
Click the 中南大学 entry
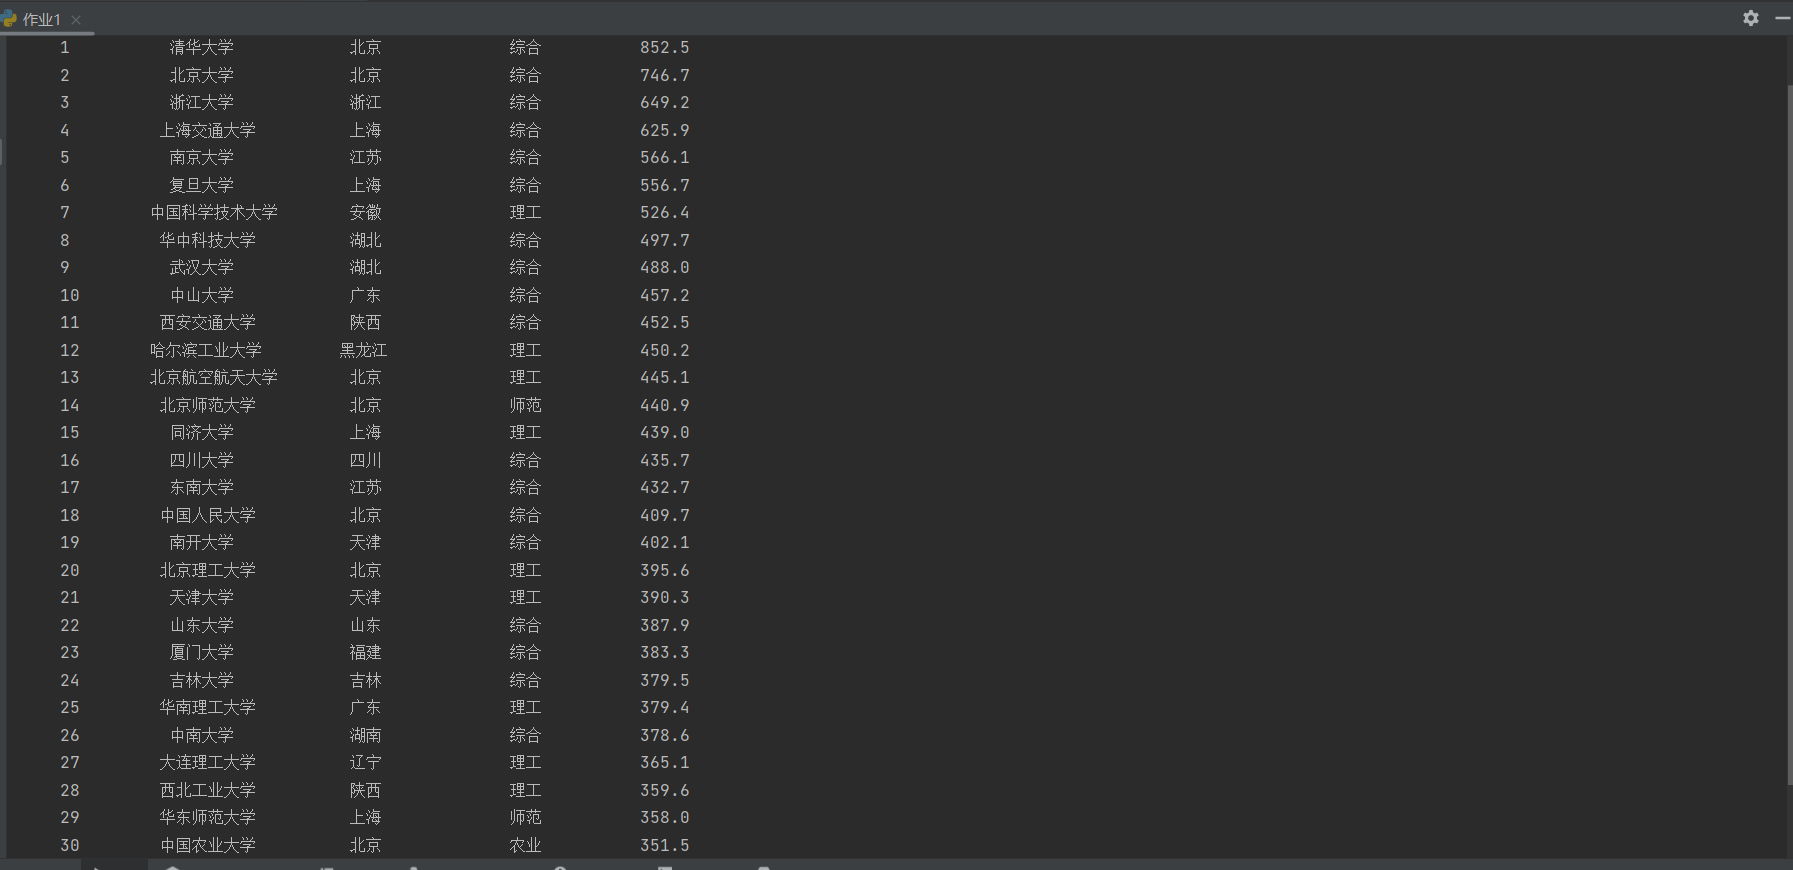(x=201, y=735)
